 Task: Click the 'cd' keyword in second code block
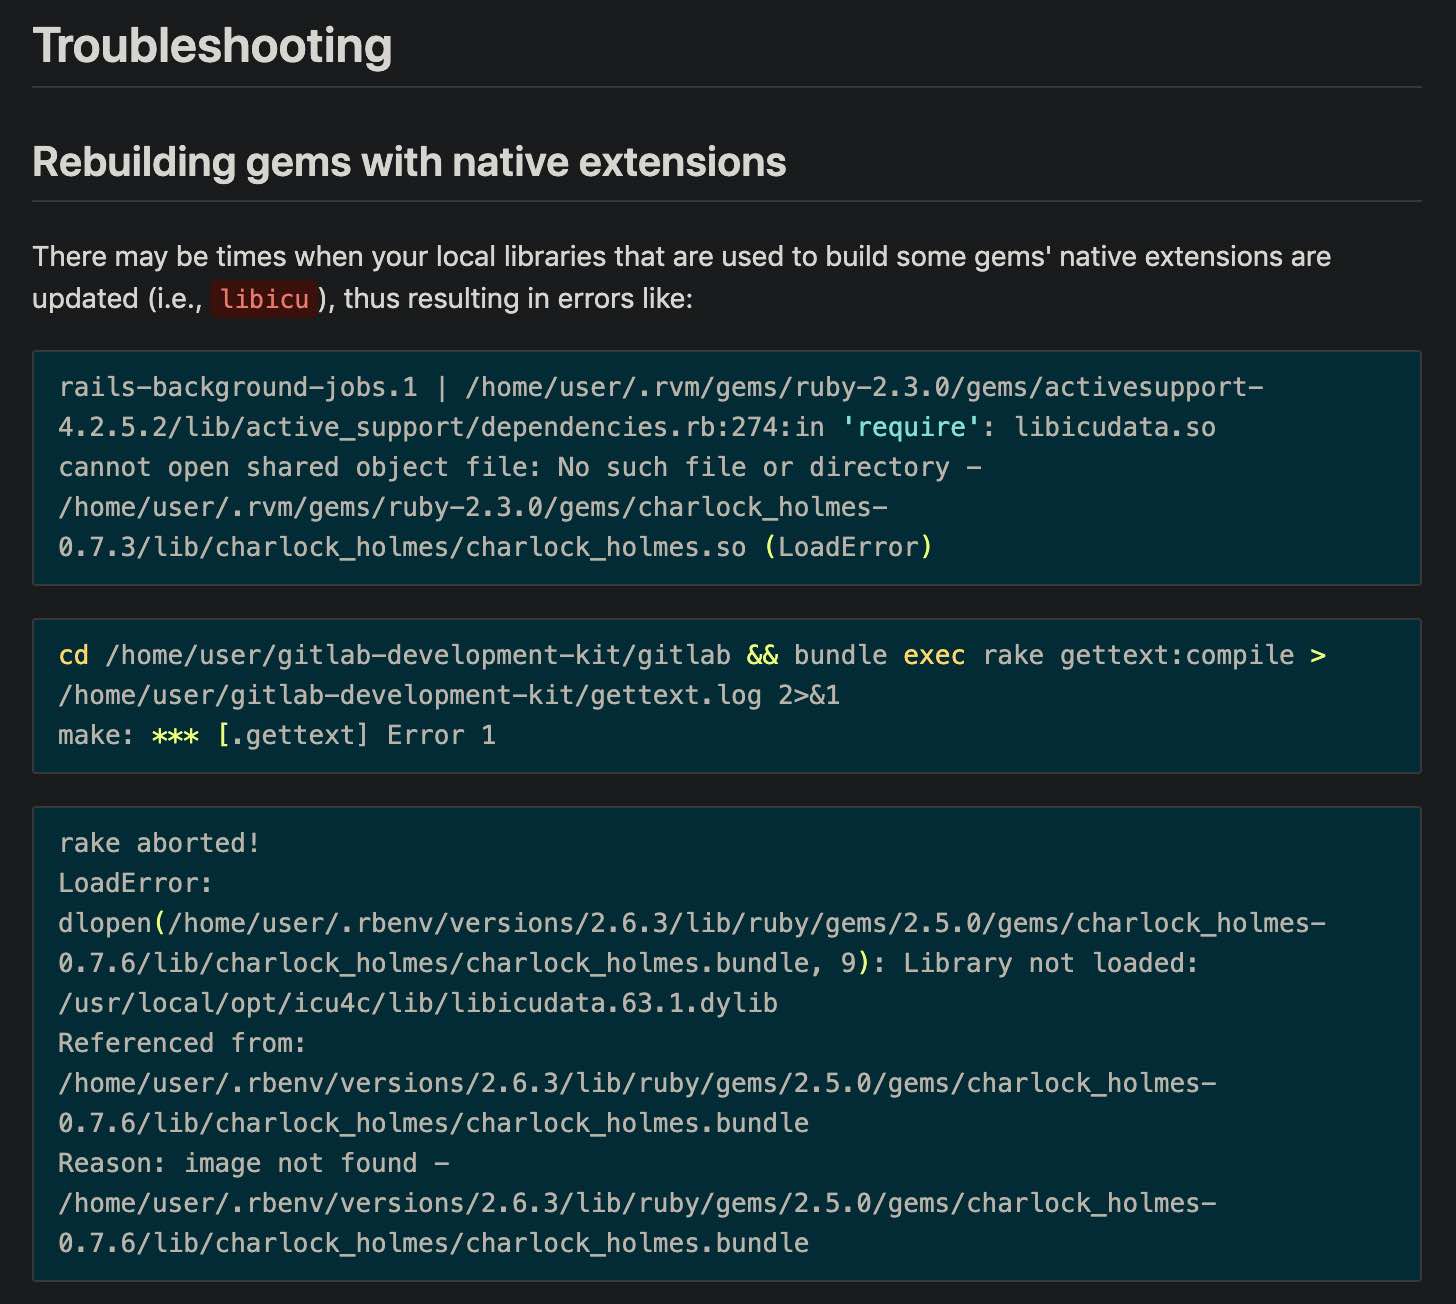74,655
